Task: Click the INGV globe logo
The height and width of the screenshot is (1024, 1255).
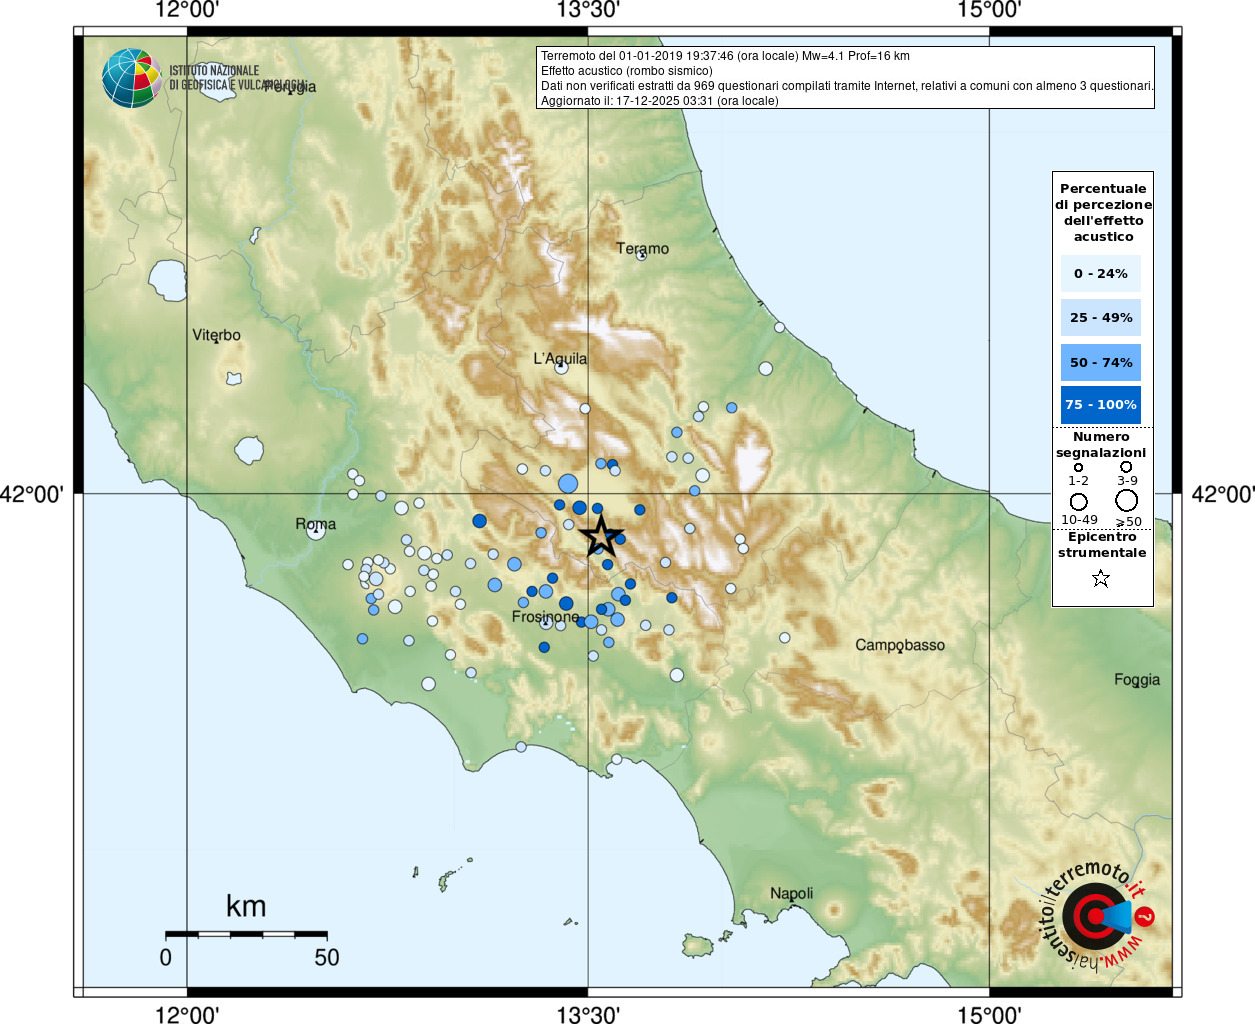Action: click(x=131, y=78)
